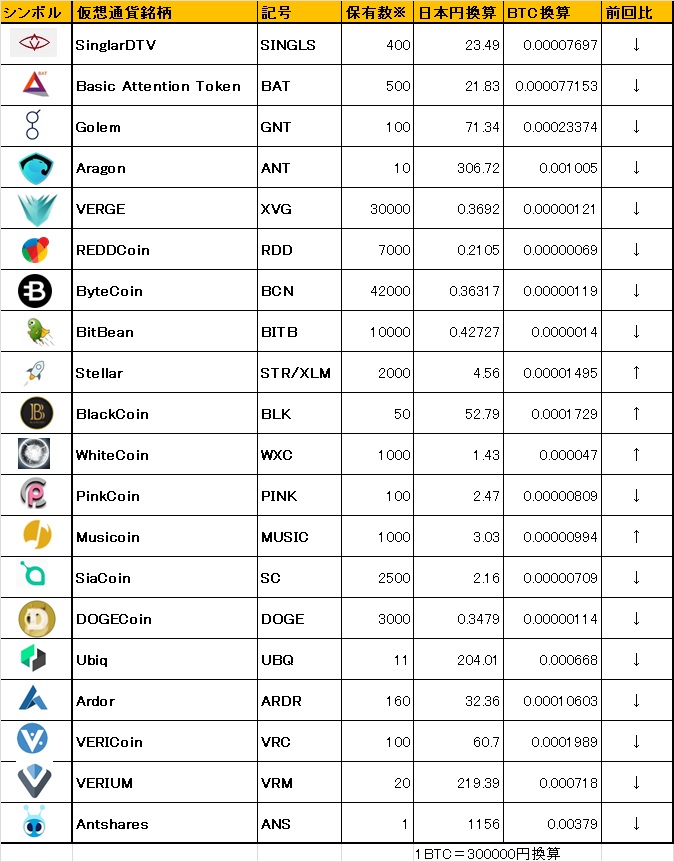Select the PinkCoin logo
The width and height of the screenshot is (674, 862).
(34, 493)
